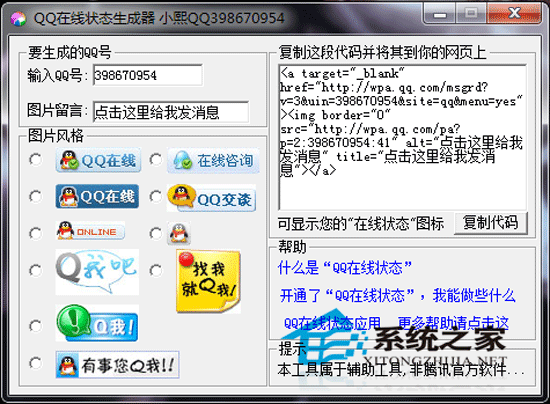Image resolution: width=550 pixels, height=404 pixels.
Task: Click inside the generated HTML code box
Action: (x=403, y=137)
